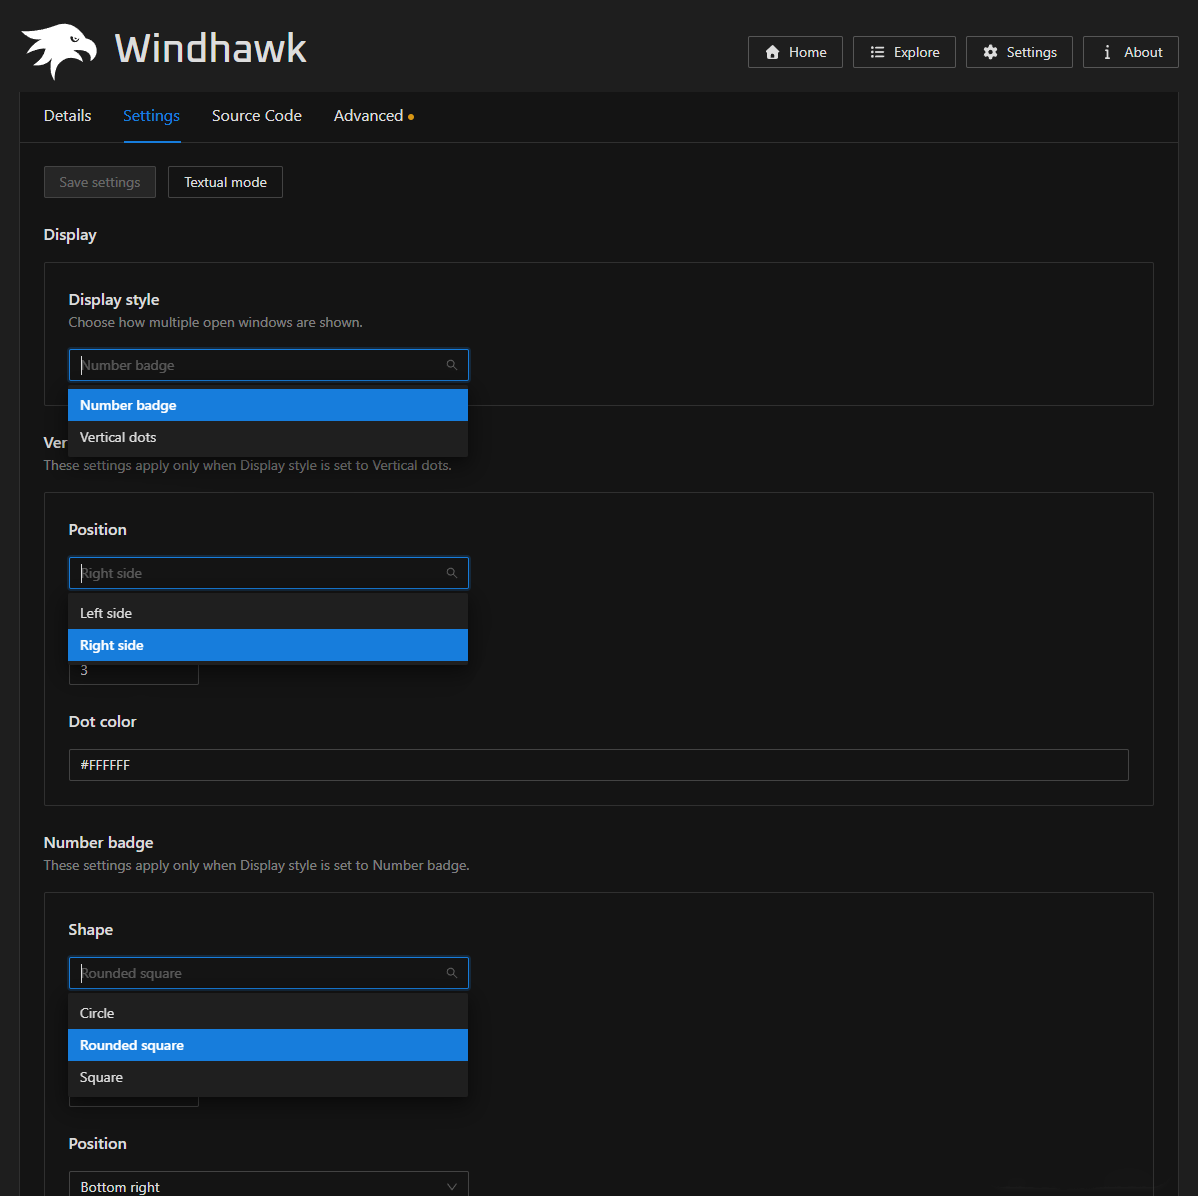The height and width of the screenshot is (1196, 1198).
Task: Open the Source Code tab
Action: click(257, 115)
